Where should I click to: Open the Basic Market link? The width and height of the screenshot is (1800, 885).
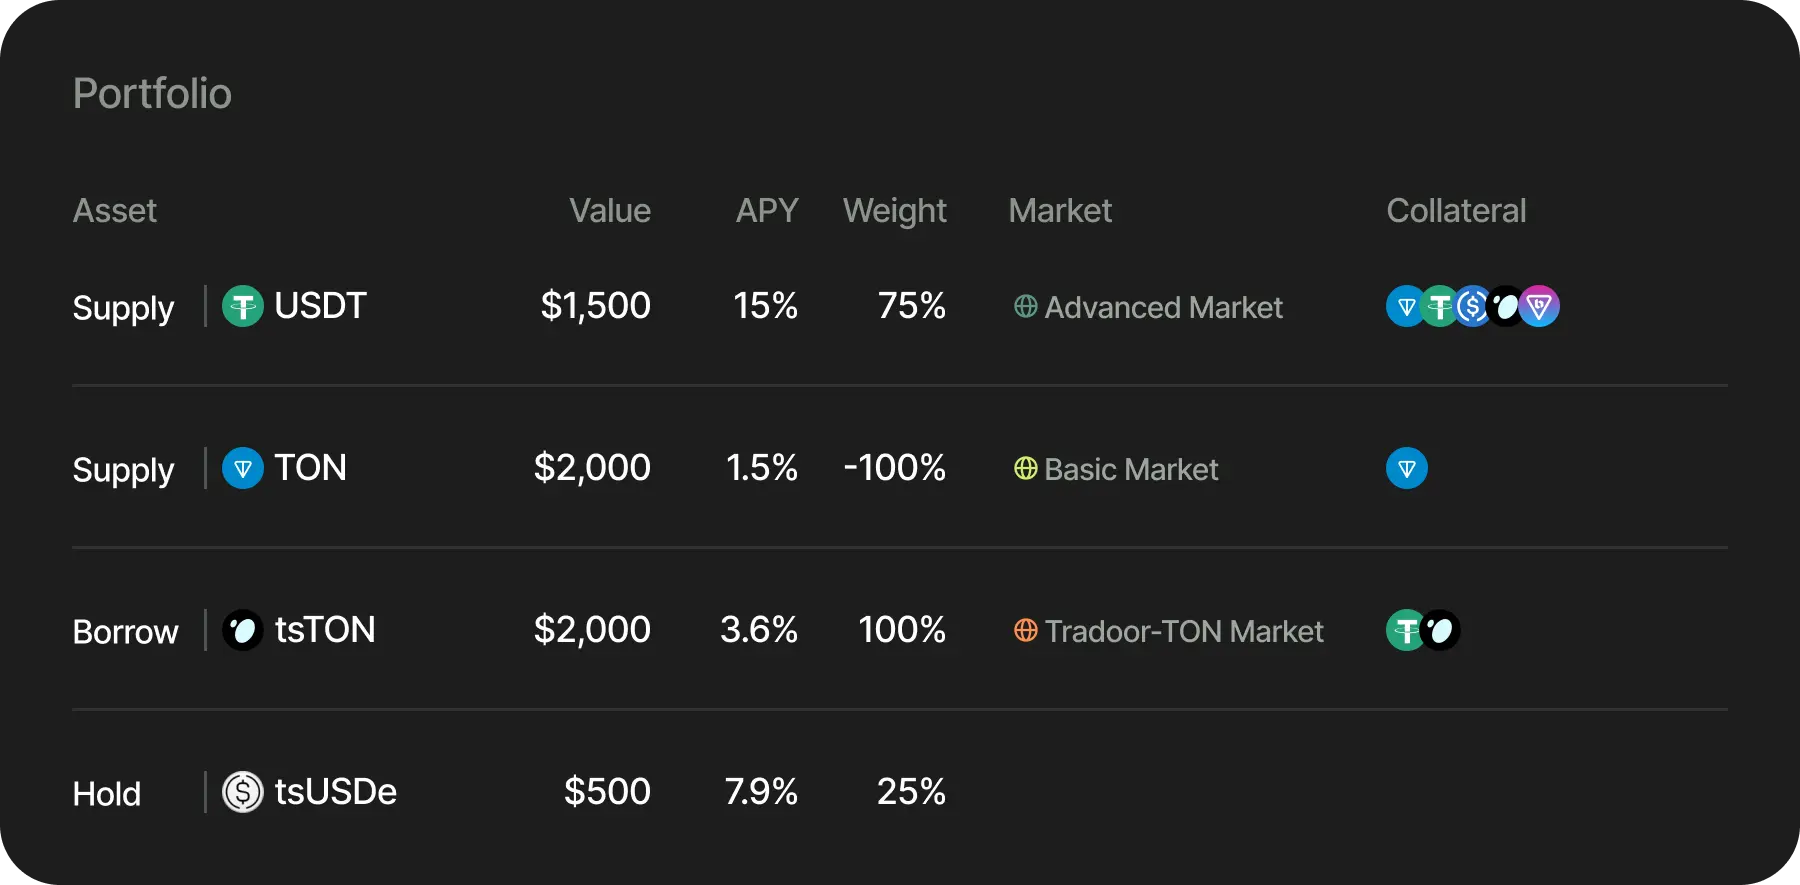click(x=1131, y=469)
